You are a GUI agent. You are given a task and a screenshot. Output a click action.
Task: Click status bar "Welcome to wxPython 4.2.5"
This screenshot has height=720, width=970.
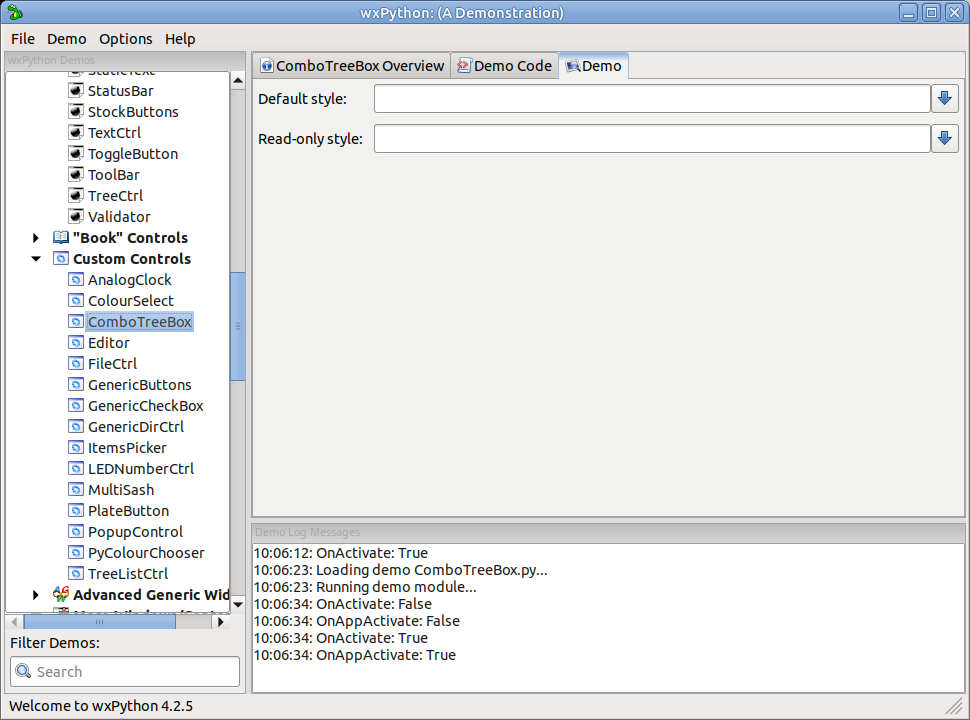101,706
